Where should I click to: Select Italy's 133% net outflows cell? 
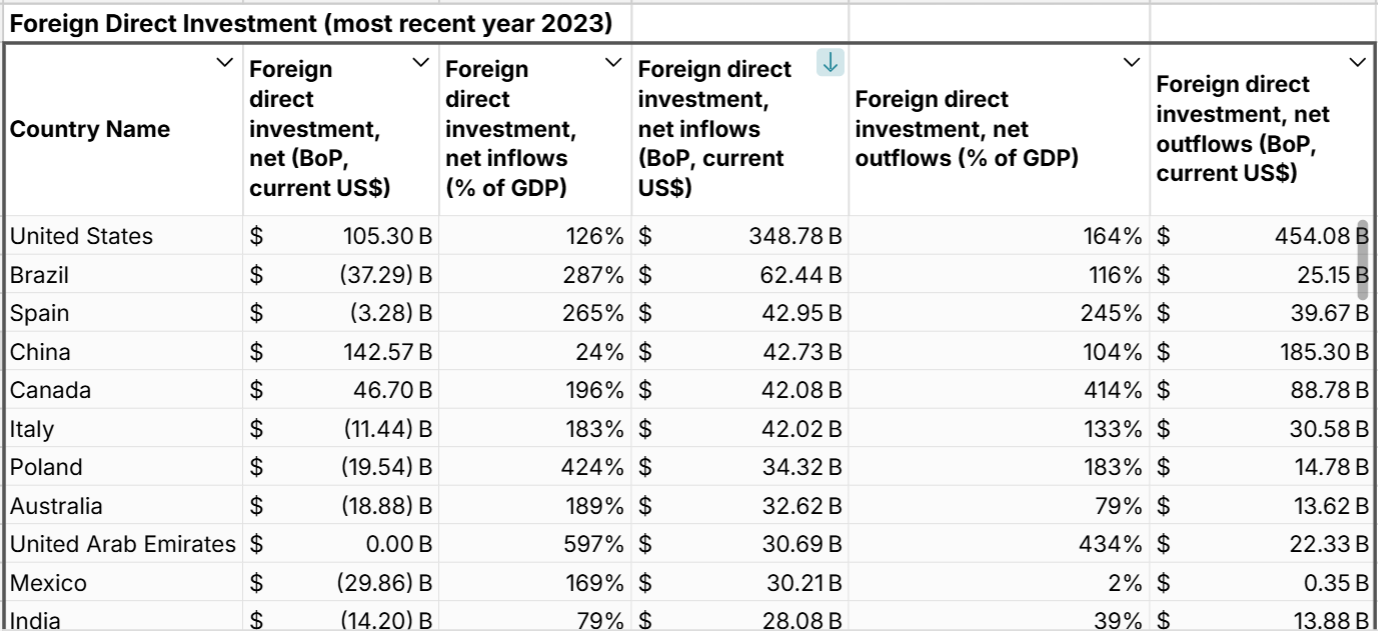click(x=1000, y=428)
